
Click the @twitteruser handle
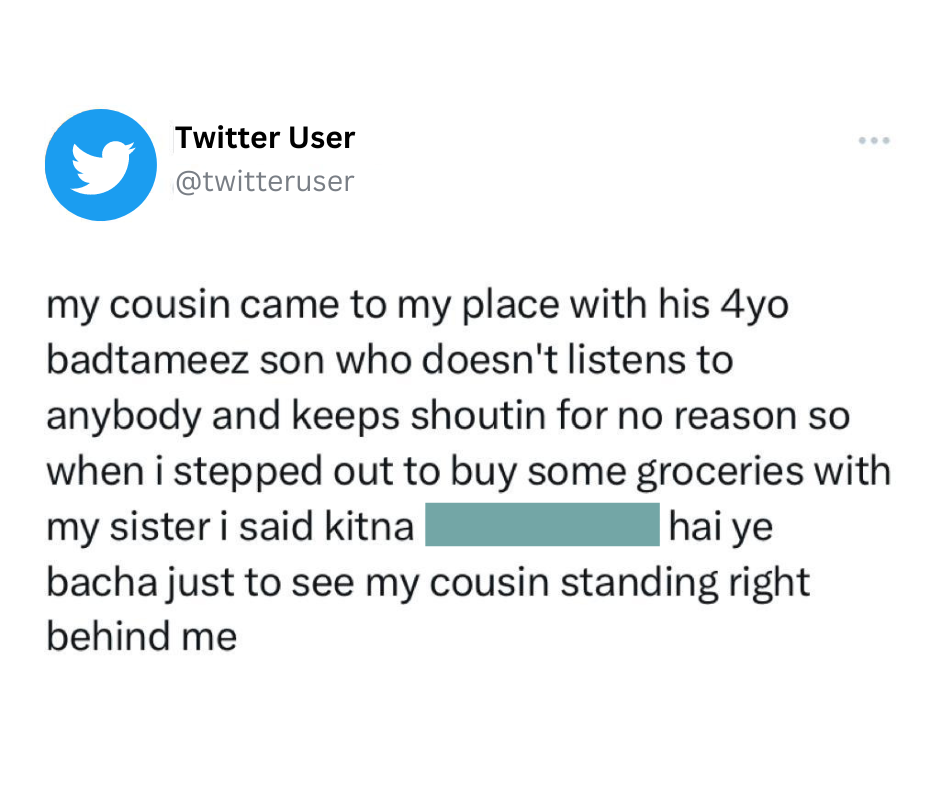pos(265,182)
